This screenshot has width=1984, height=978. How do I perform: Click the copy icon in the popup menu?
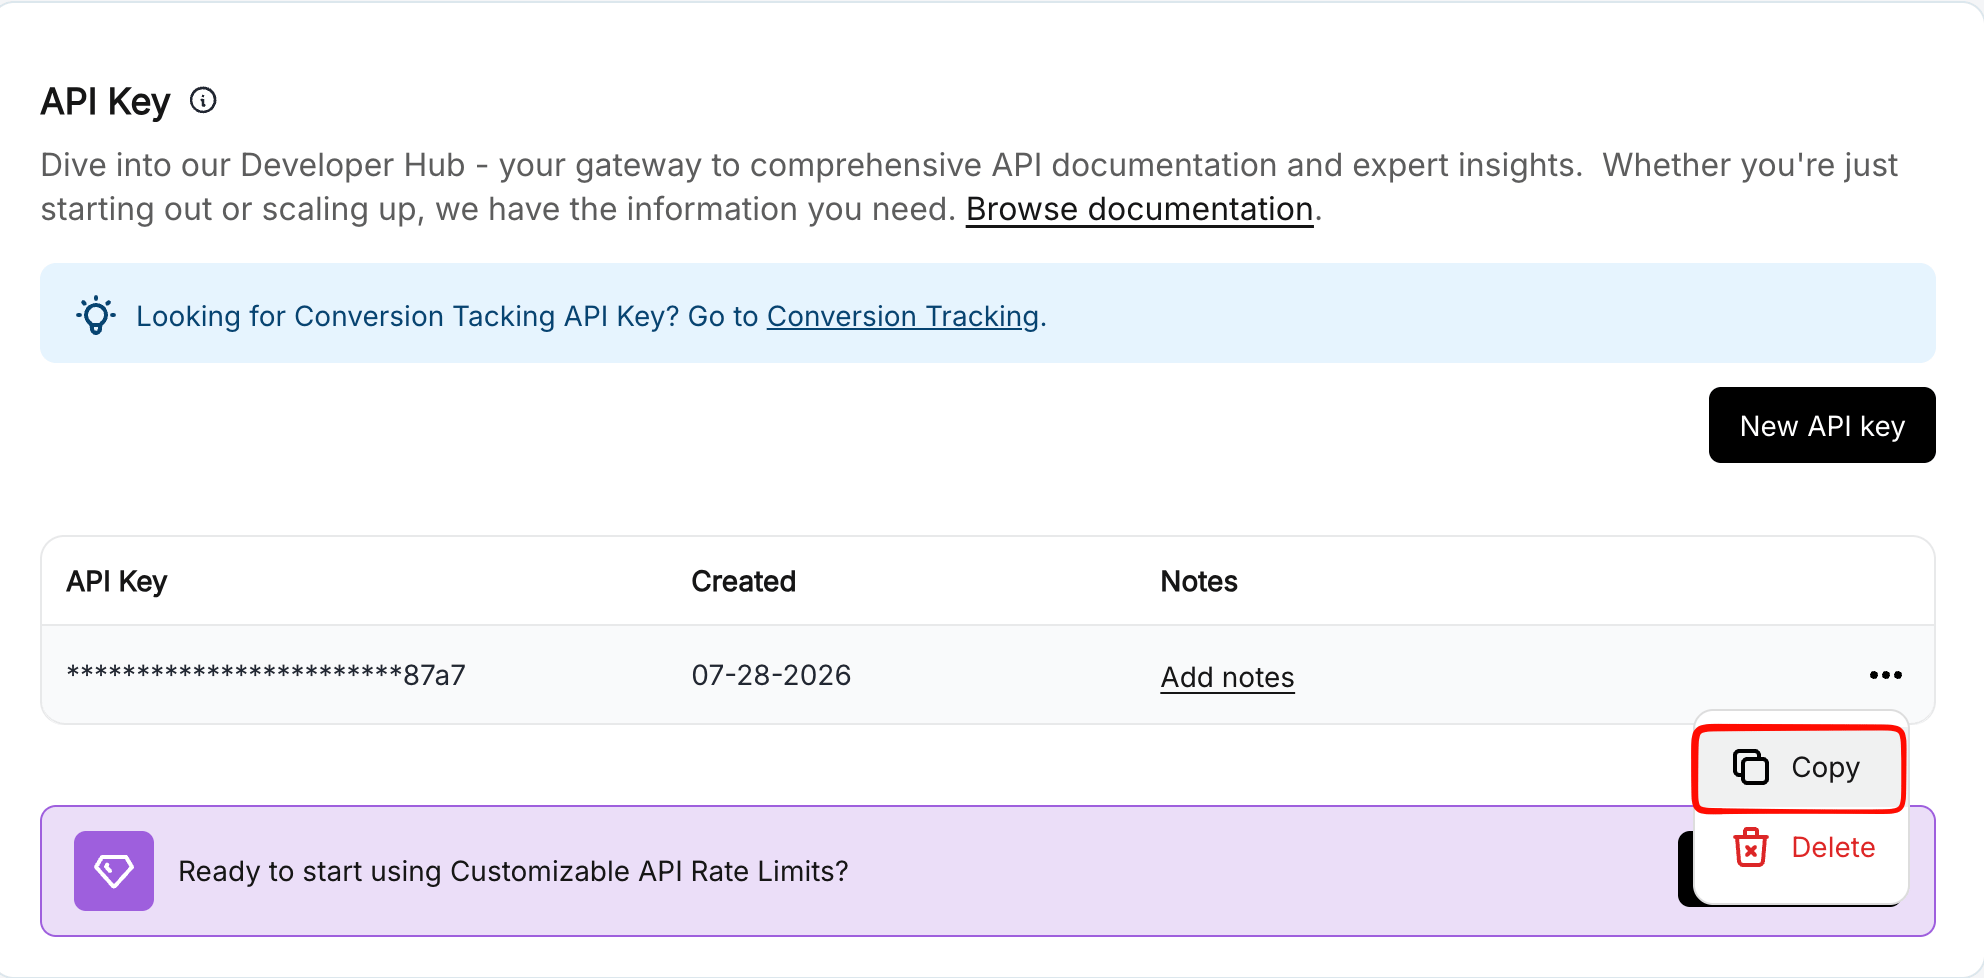pyautogui.click(x=1751, y=767)
